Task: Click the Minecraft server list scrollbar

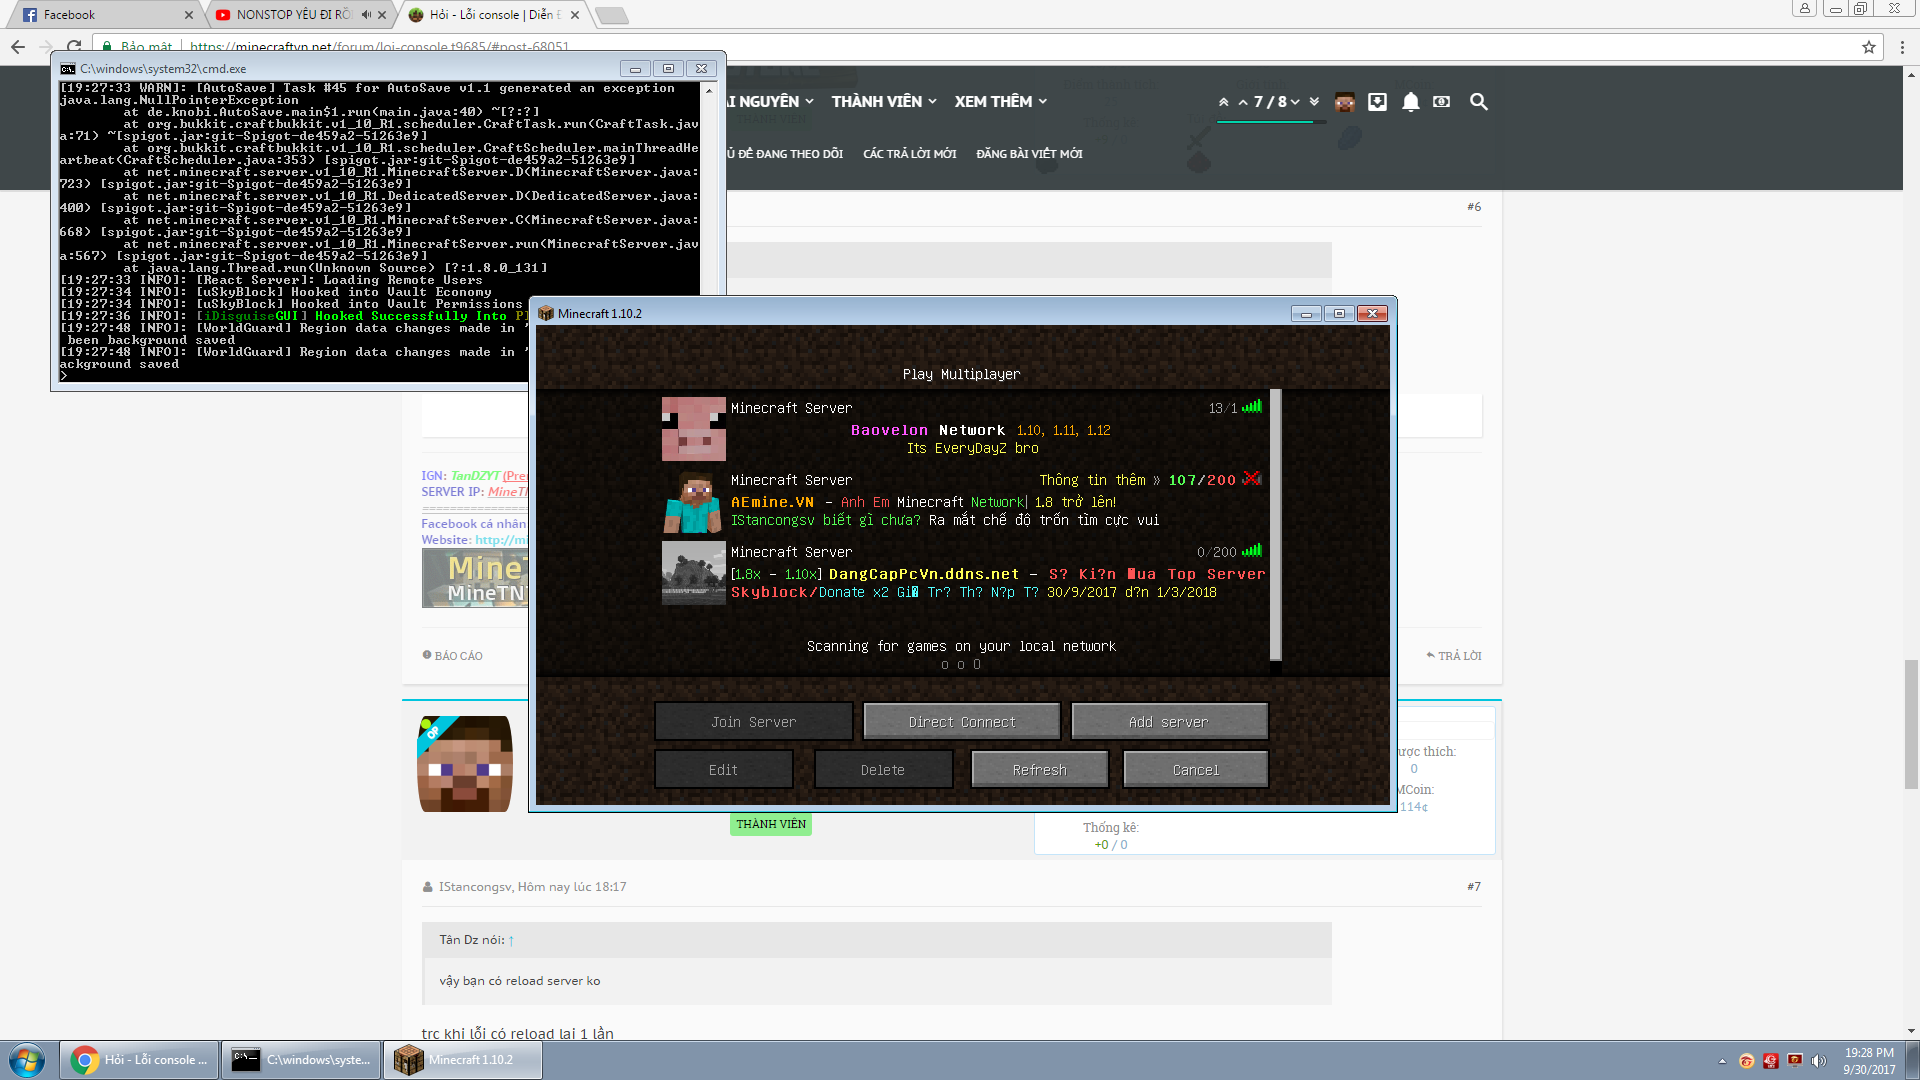Action: point(1275,525)
